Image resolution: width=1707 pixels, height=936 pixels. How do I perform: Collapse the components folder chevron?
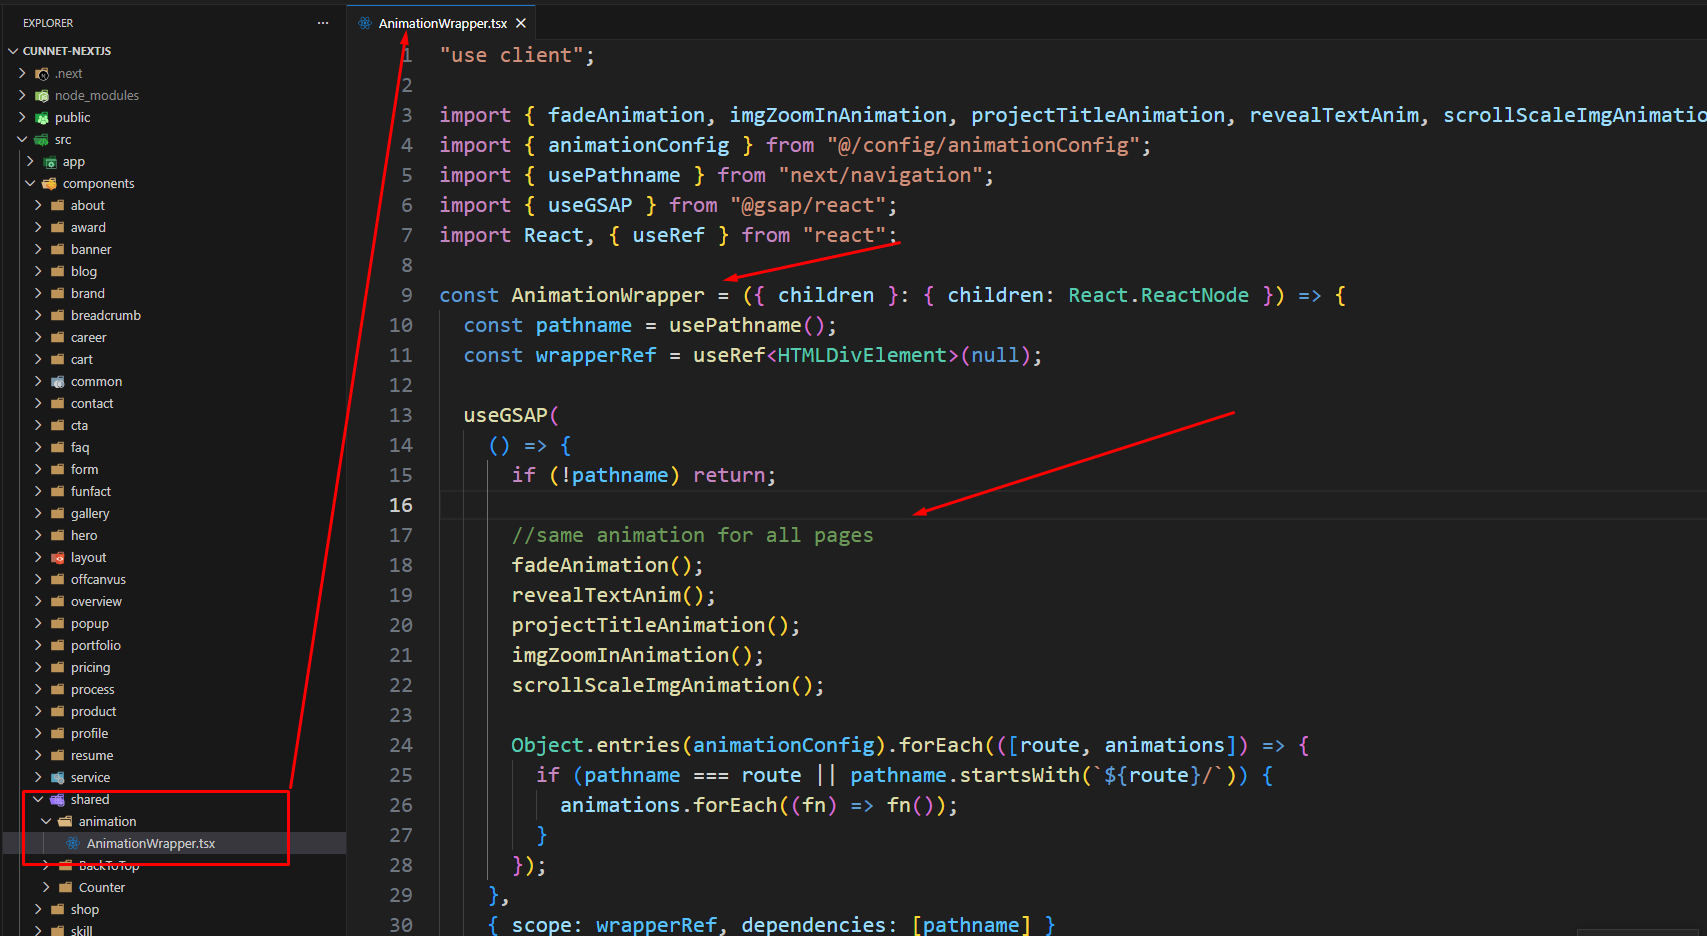click(30, 184)
